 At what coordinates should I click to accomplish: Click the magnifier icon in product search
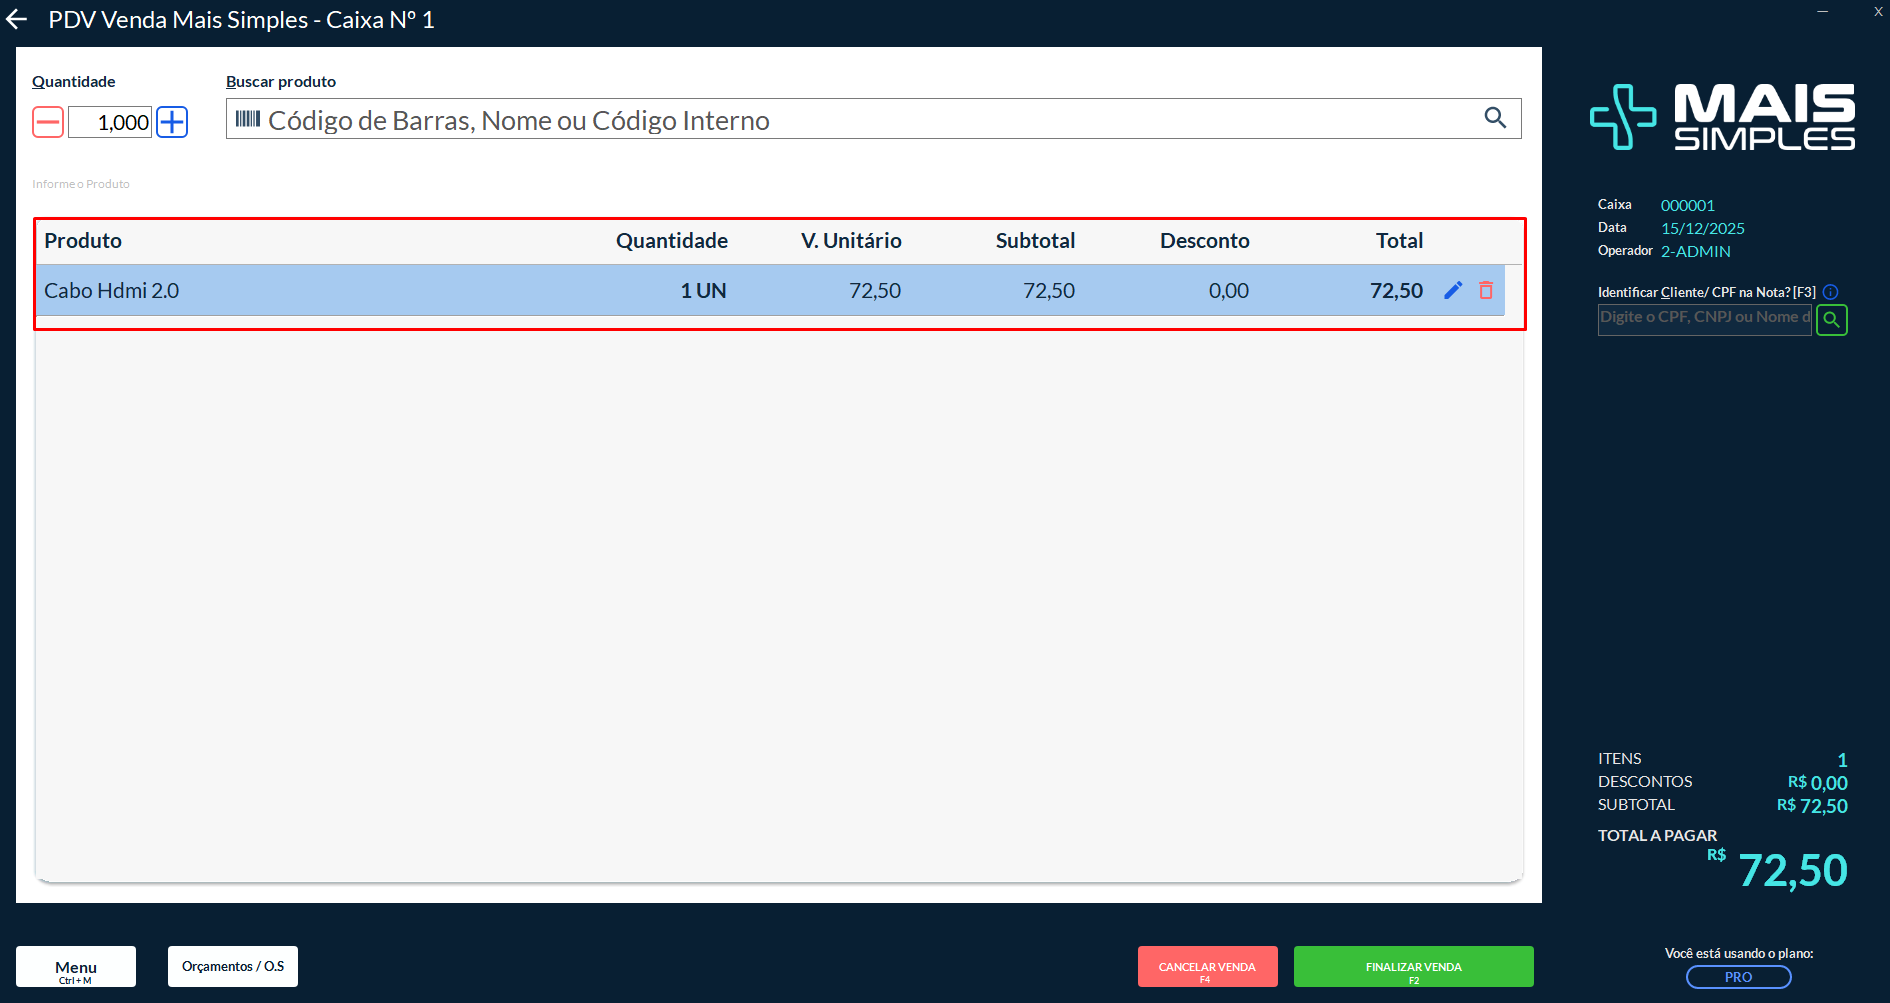click(1495, 118)
